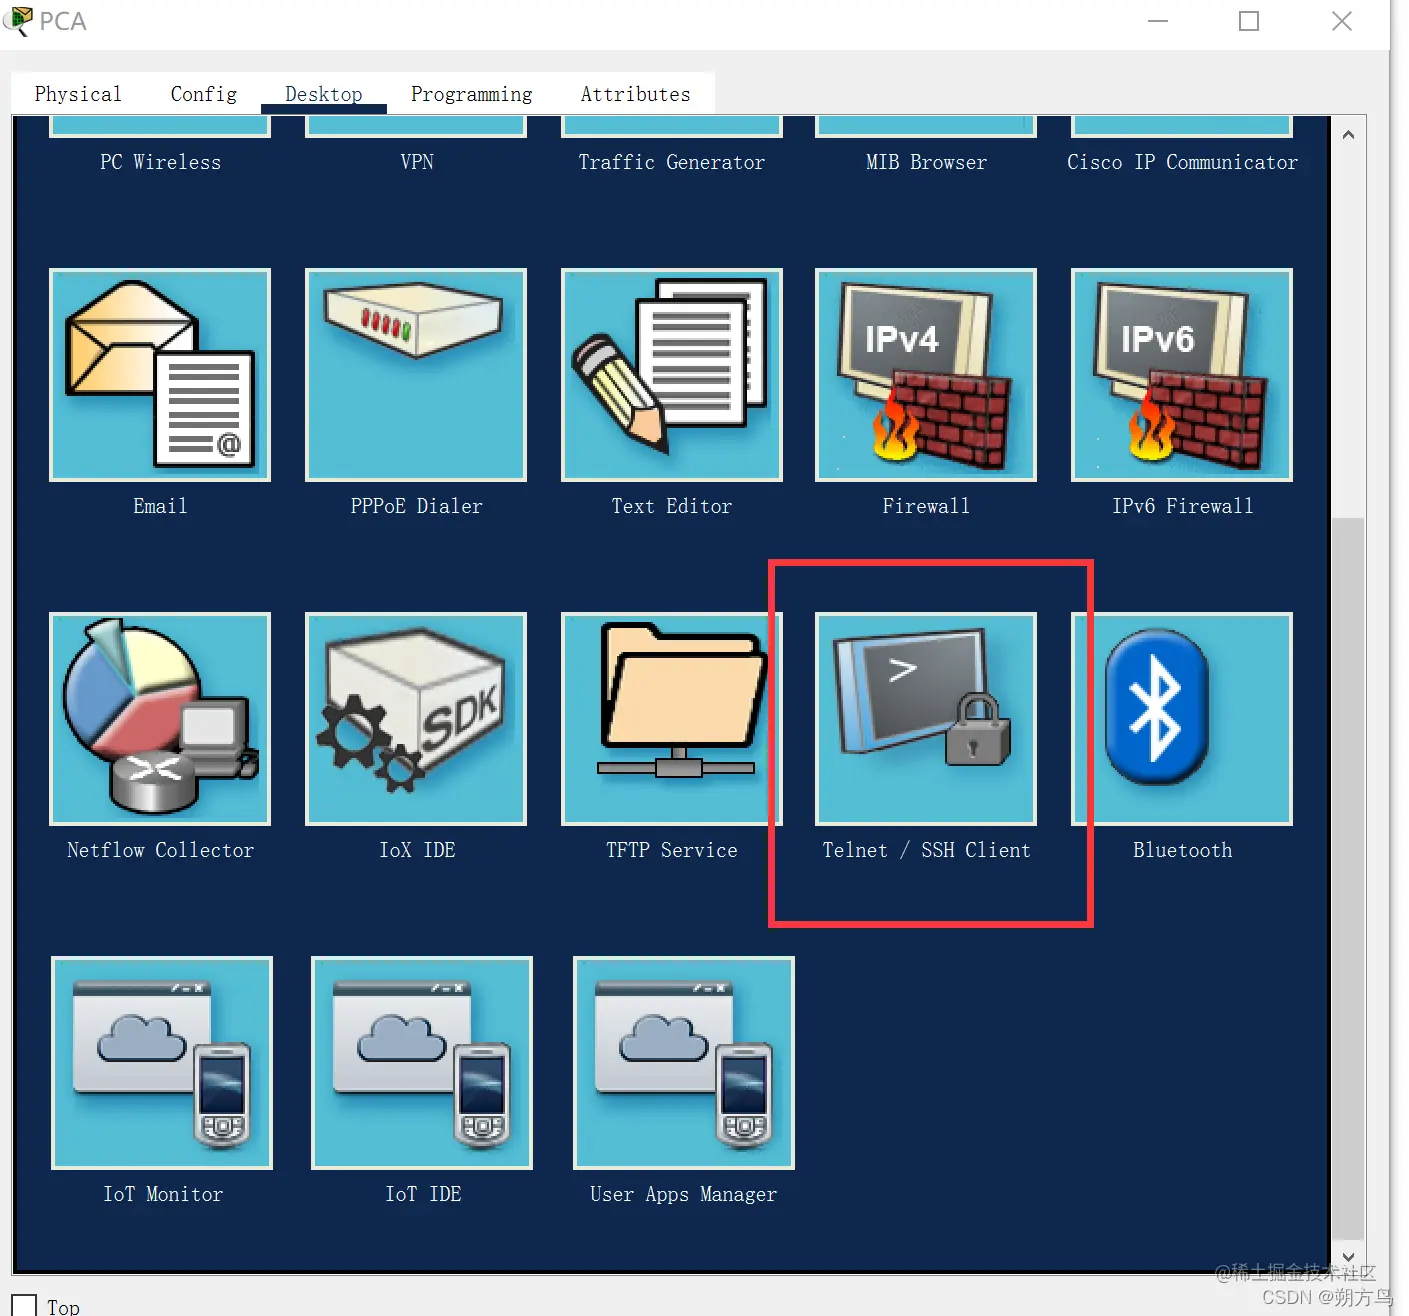Open the Email desktop app
Screen dimensions: 1409x1316
(x=160, y=375)
